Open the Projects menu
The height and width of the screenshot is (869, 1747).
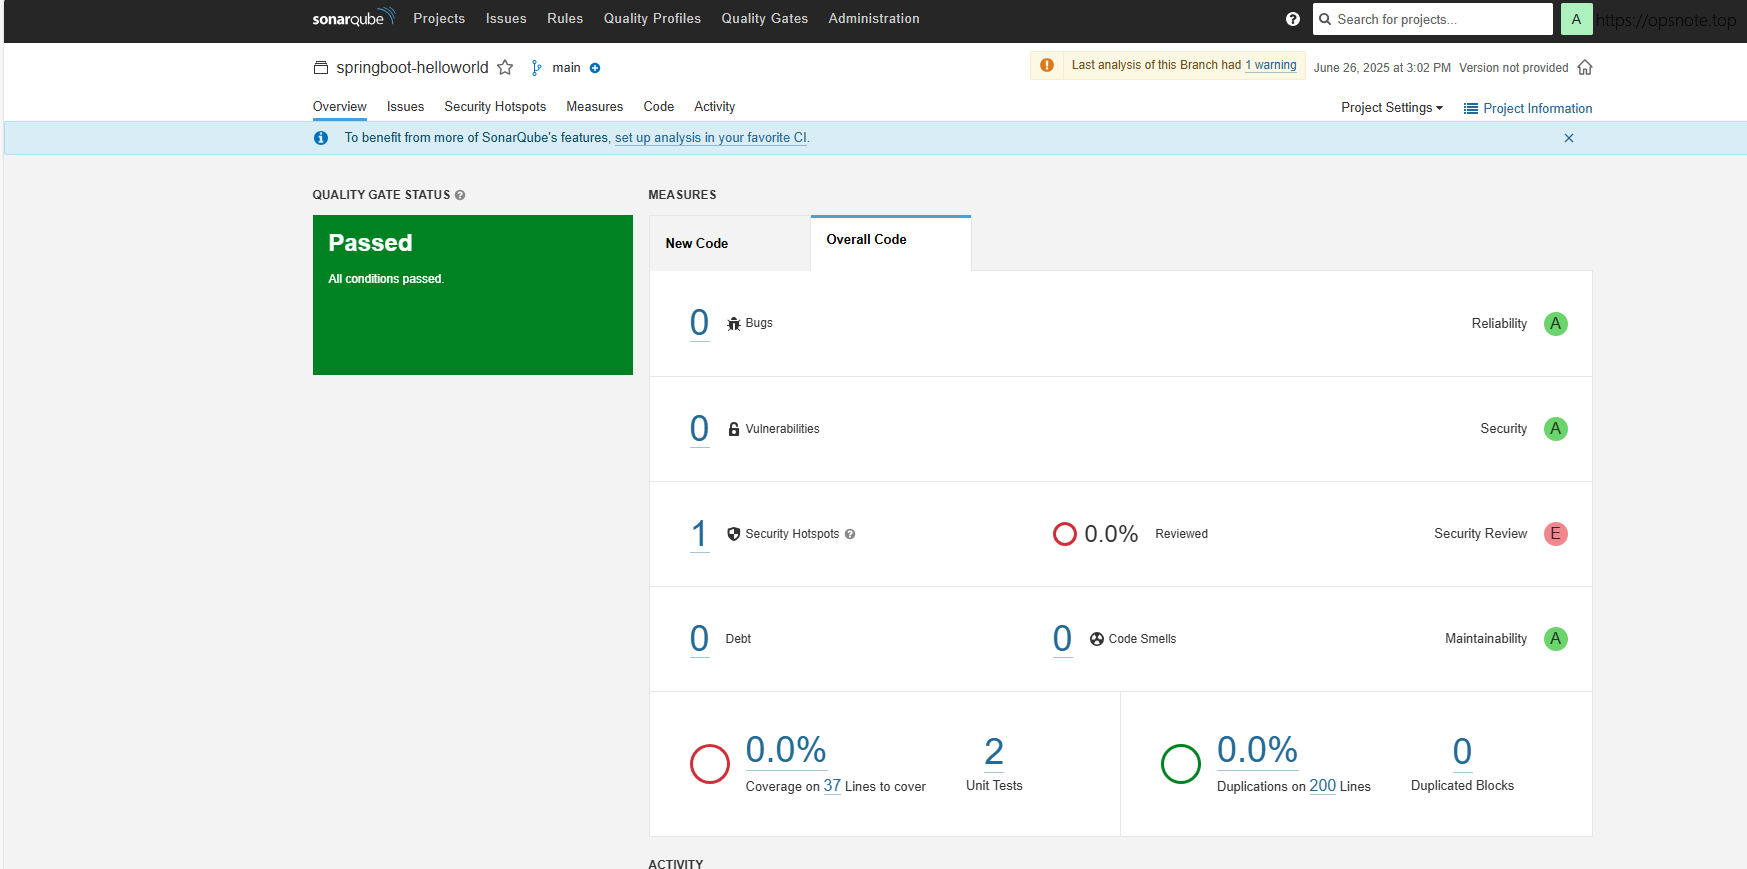pos(439,19)
